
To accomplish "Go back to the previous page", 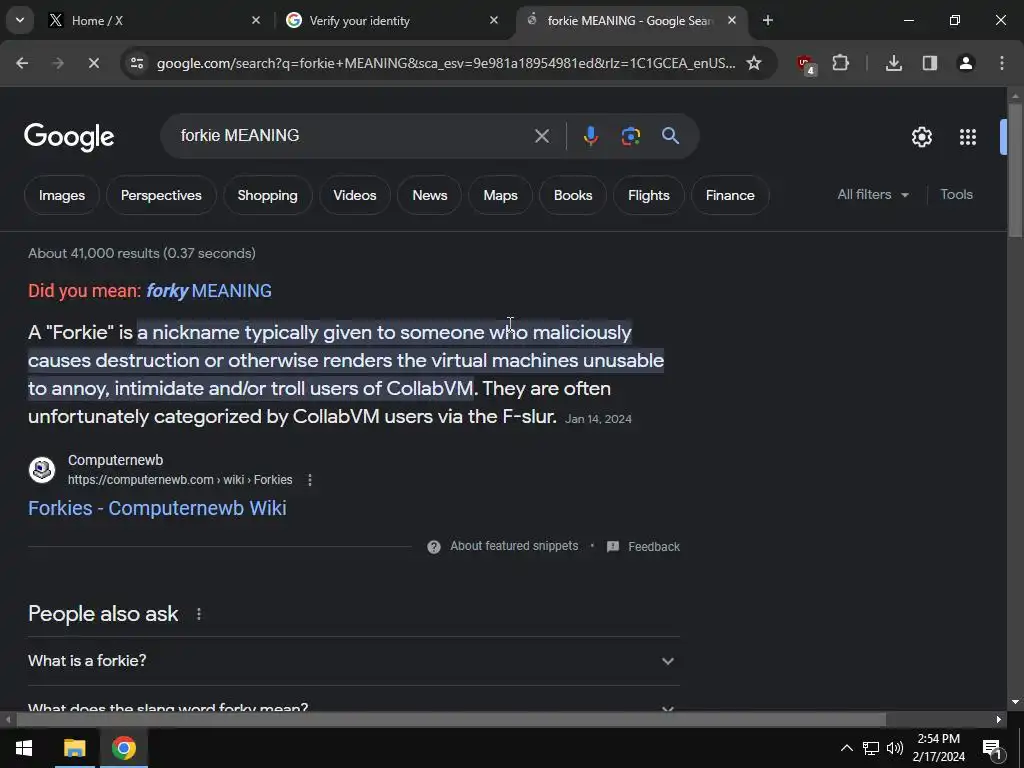I will point(22,63).
